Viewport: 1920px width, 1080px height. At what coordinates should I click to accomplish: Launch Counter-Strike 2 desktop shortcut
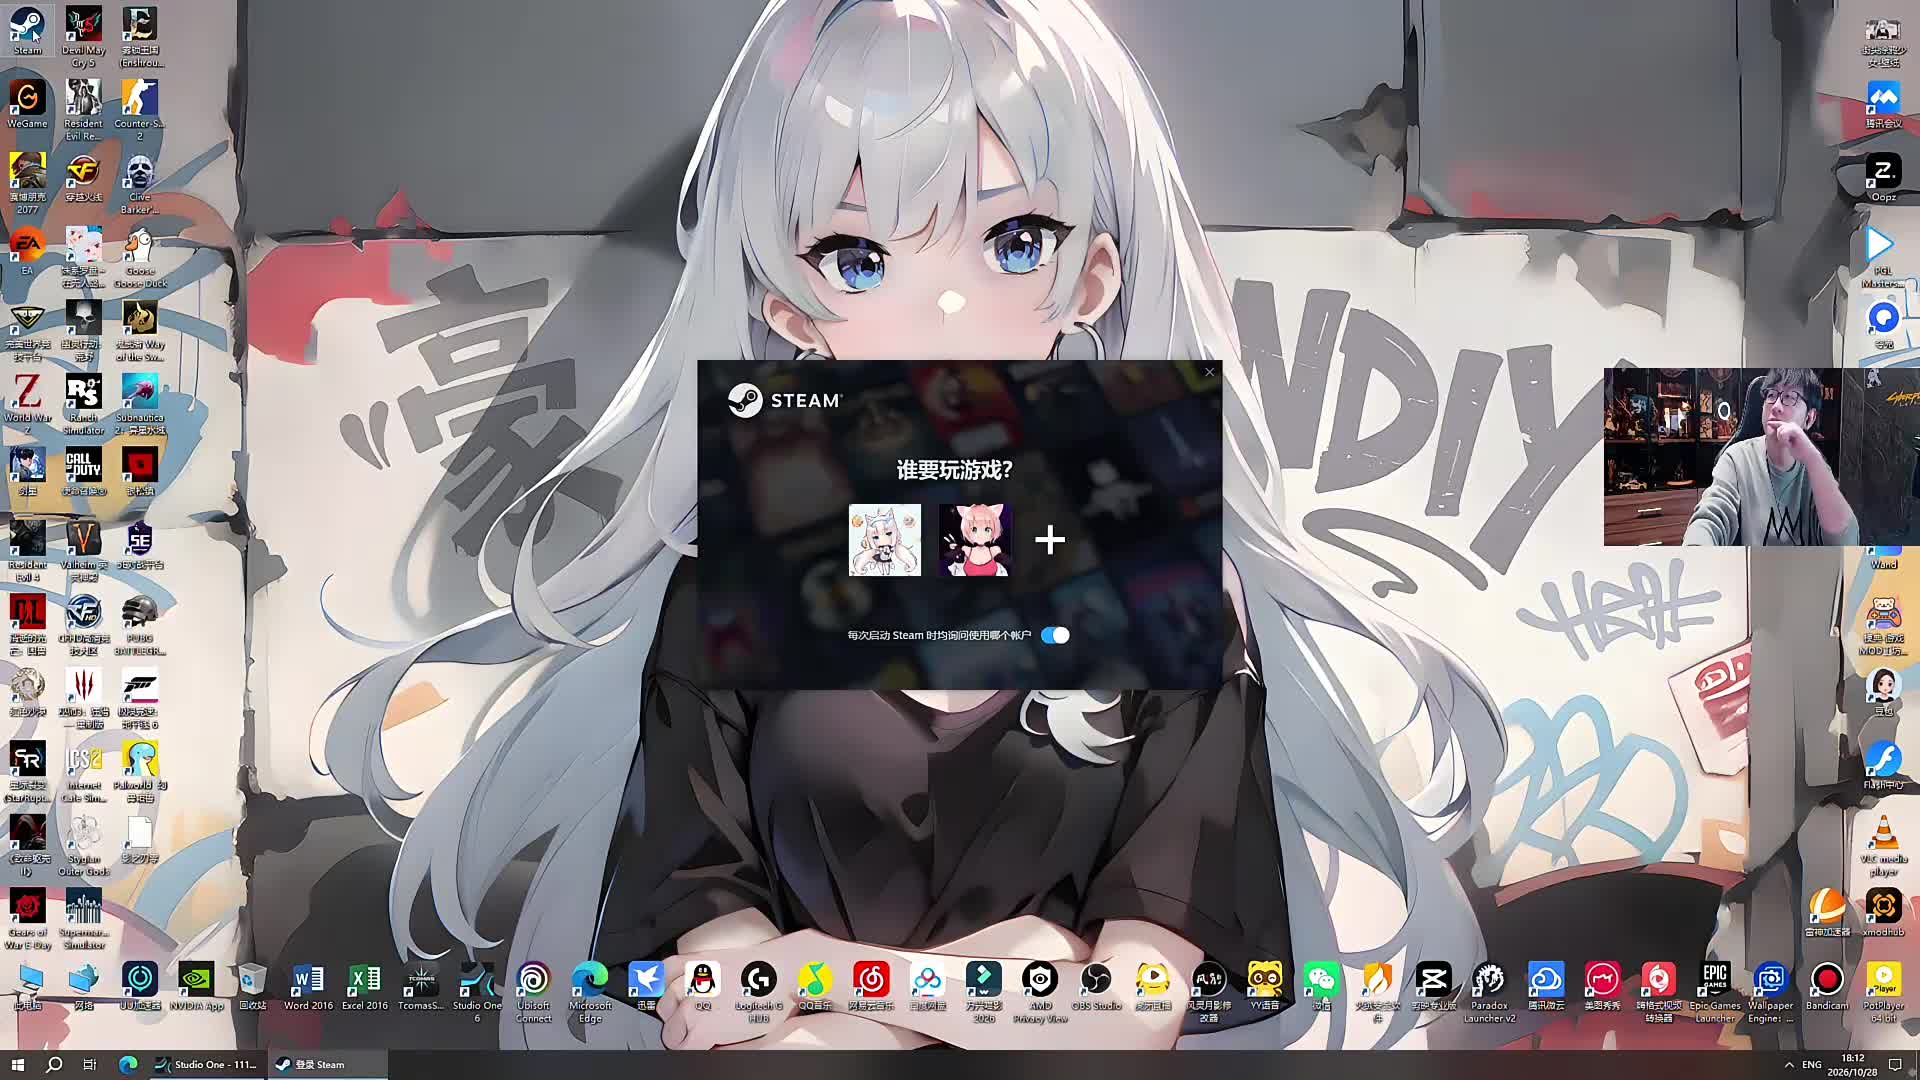click(x=140, y=110)
